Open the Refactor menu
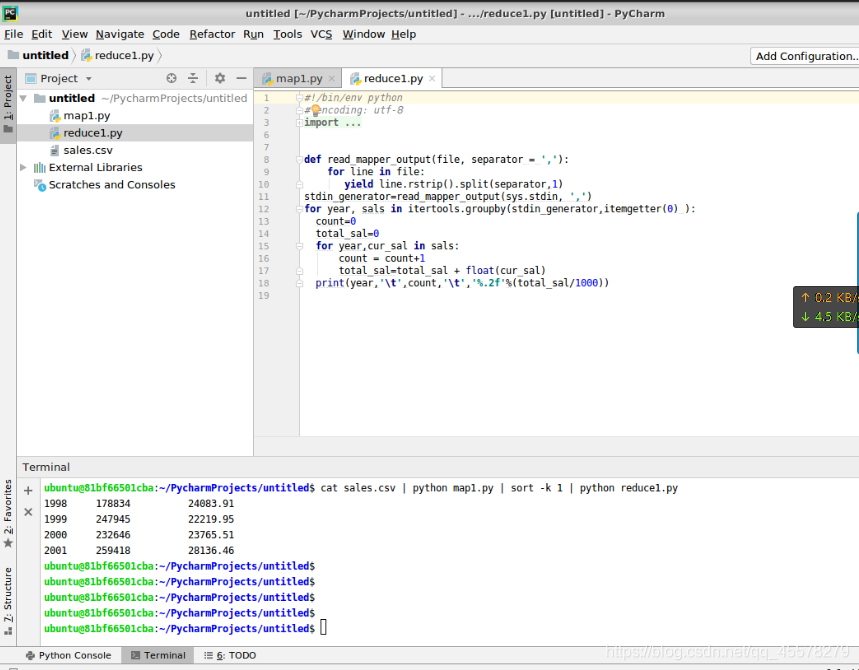 212,34
